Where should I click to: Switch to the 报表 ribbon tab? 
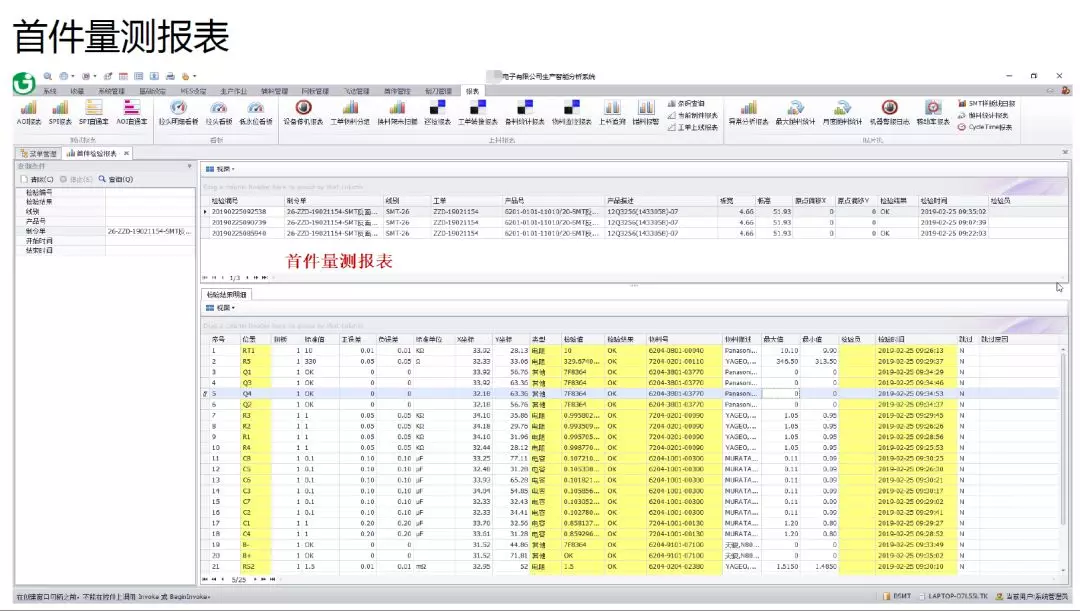(x=472, y=91)
